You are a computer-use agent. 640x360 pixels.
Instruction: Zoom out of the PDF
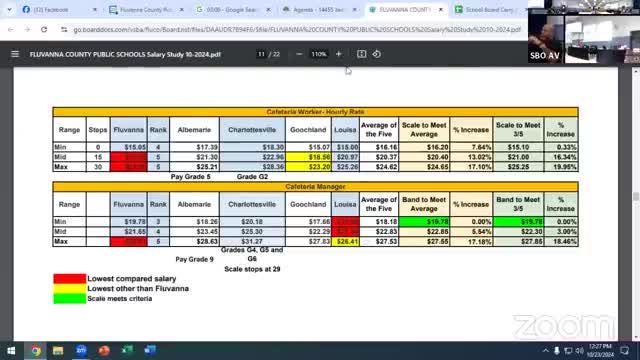click(x=299, y=54)
